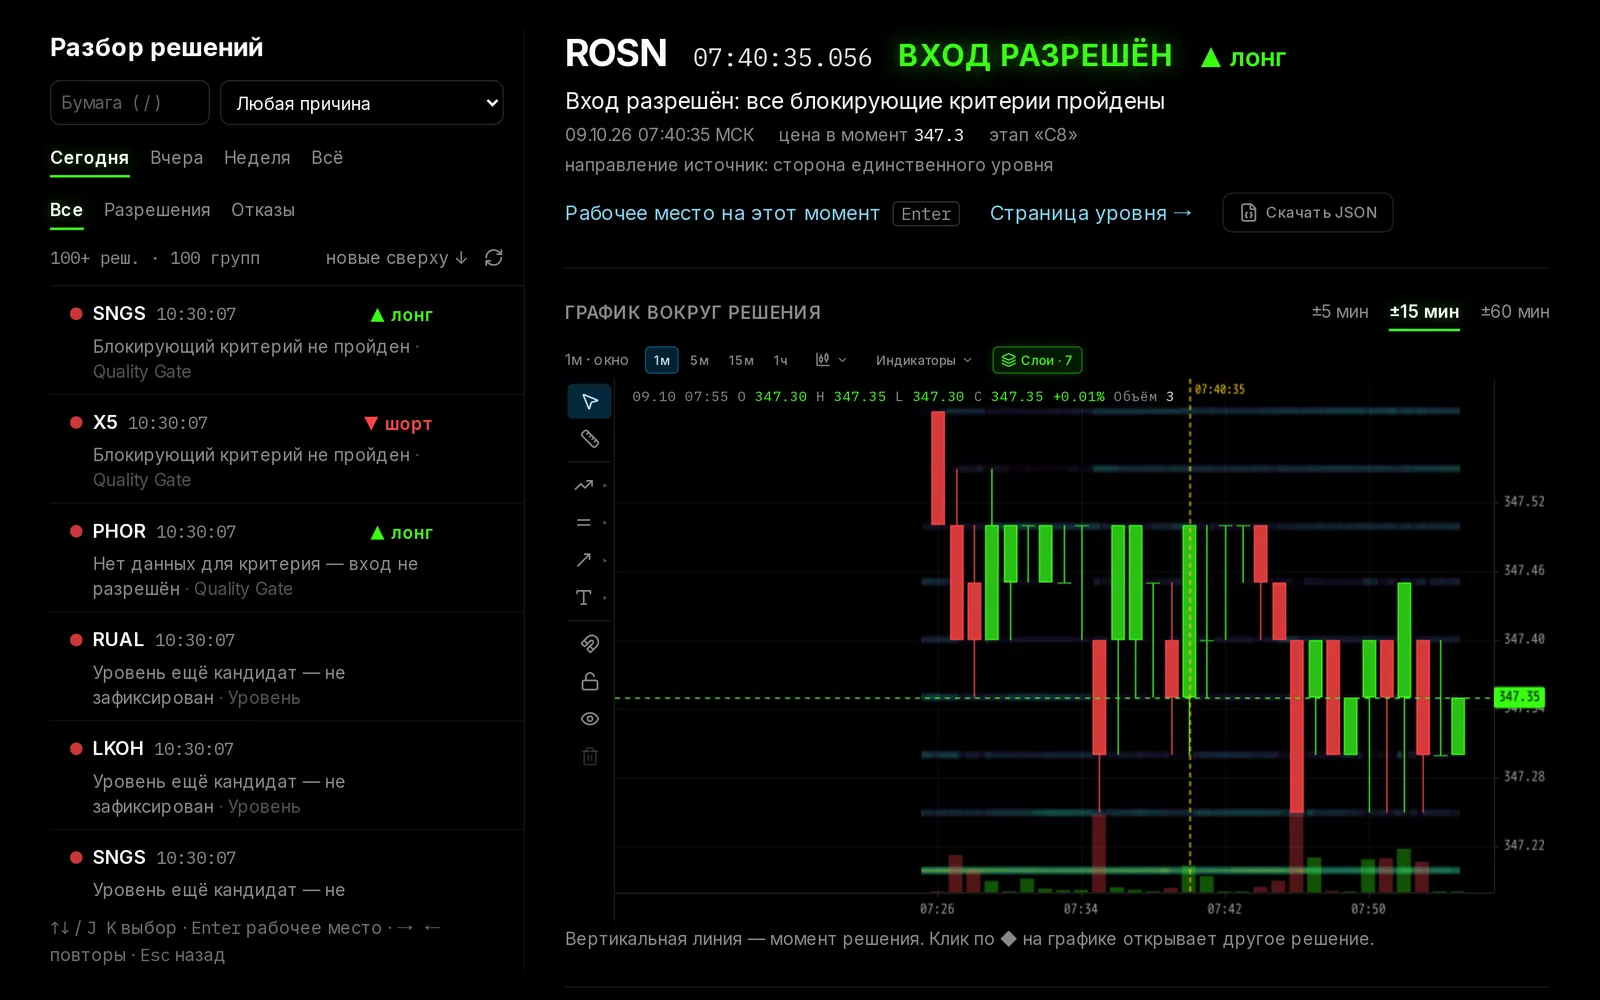Switch to the Вчера tab

pos(176,158)
